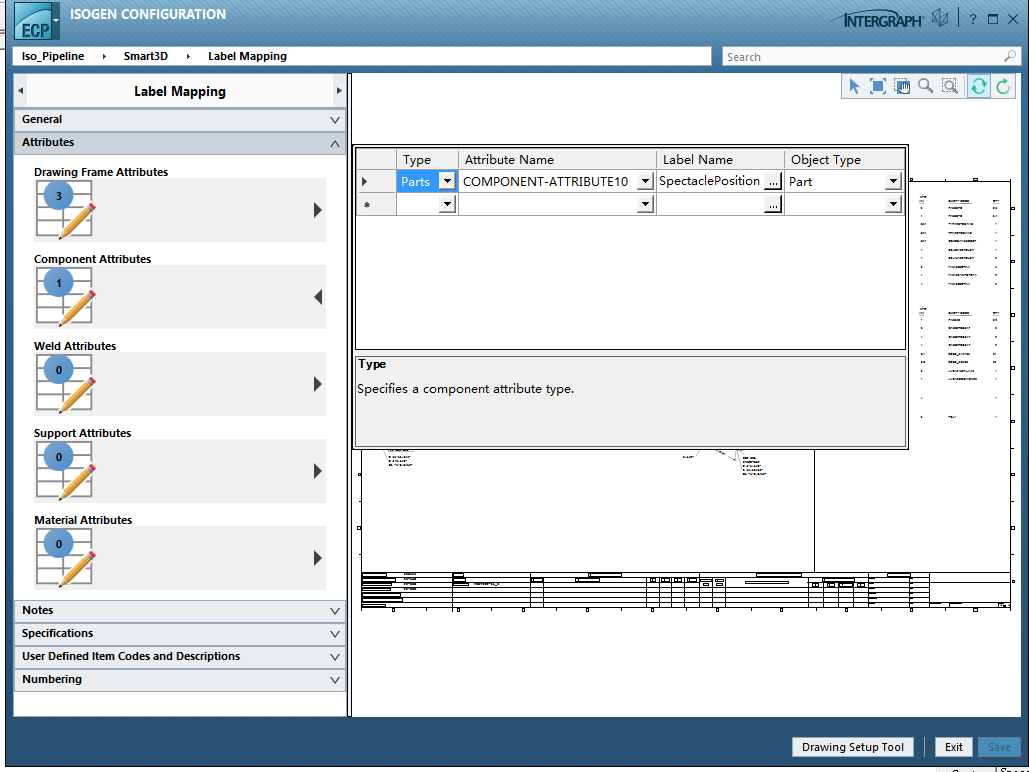Activate the pan hand tool
This screenshot has height=772, width=1029.
tap(902, 86)
